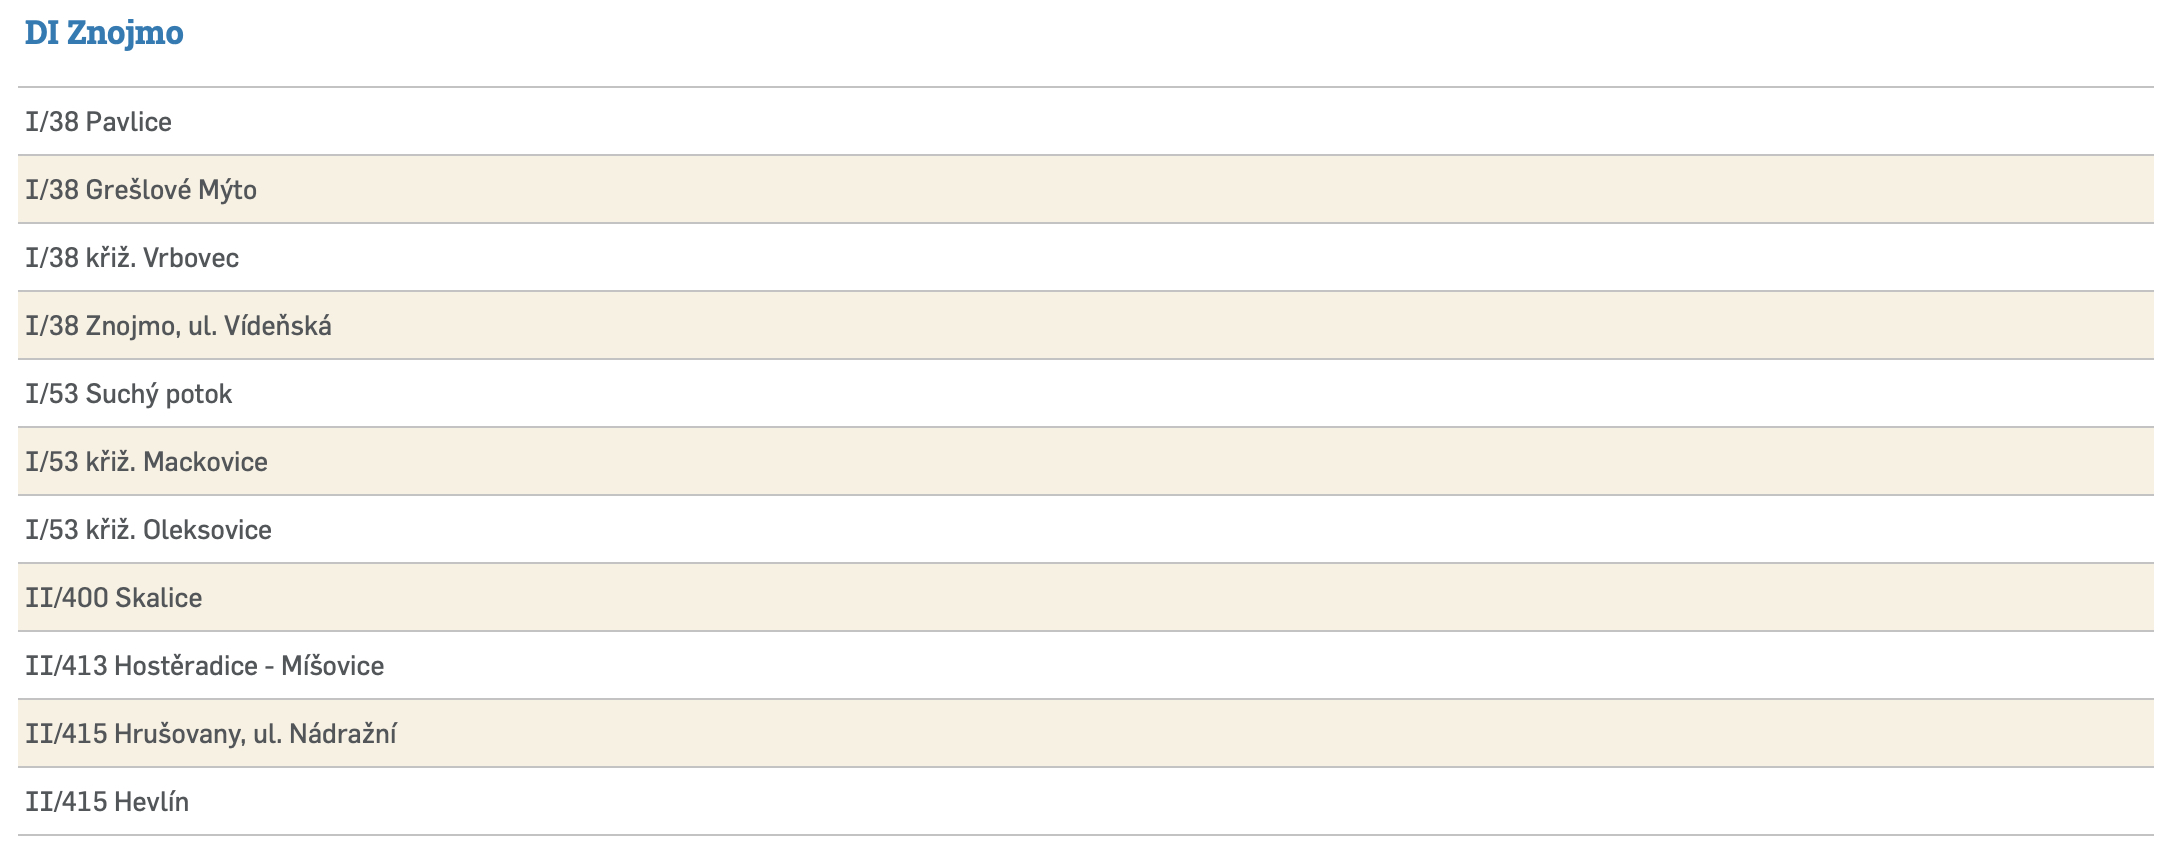Open the I/53 křiž. Mackovice entry
Image resolution: width=2176 pixels, height=852 pixels.
pyautogui.click(x=146, y=462)
